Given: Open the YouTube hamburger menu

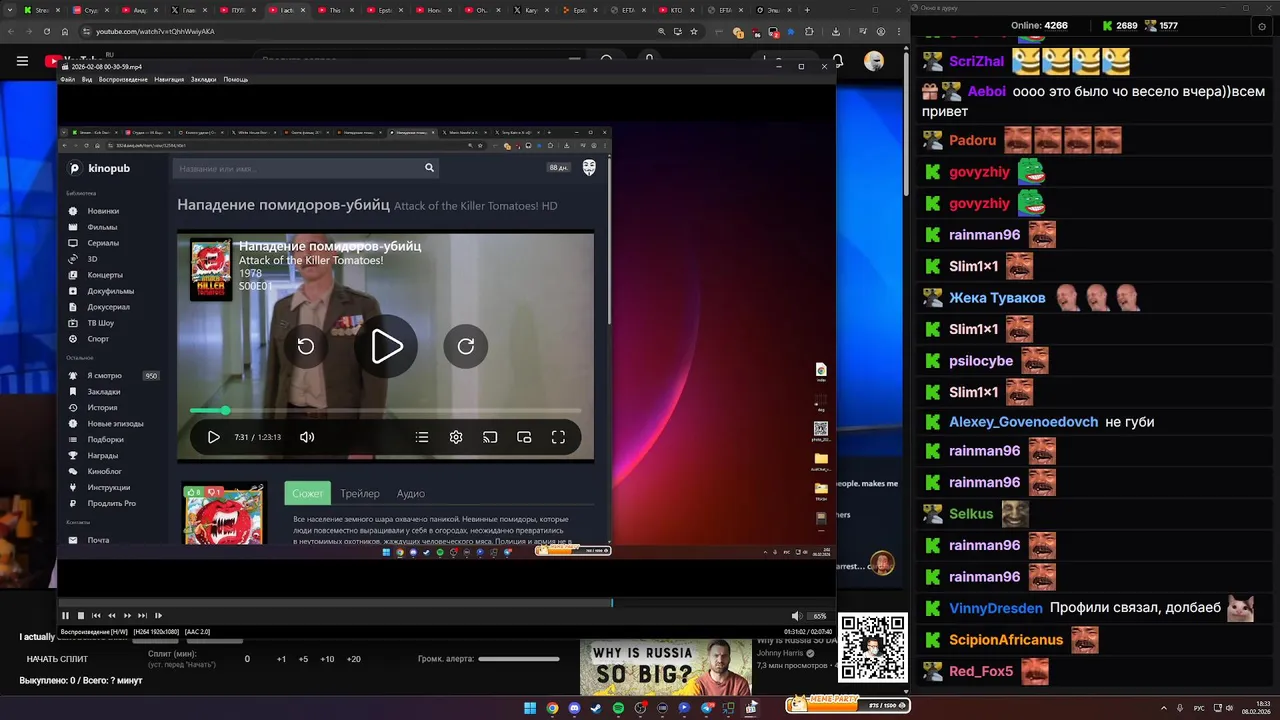Looking at the screenshot, I should [22, 61].
